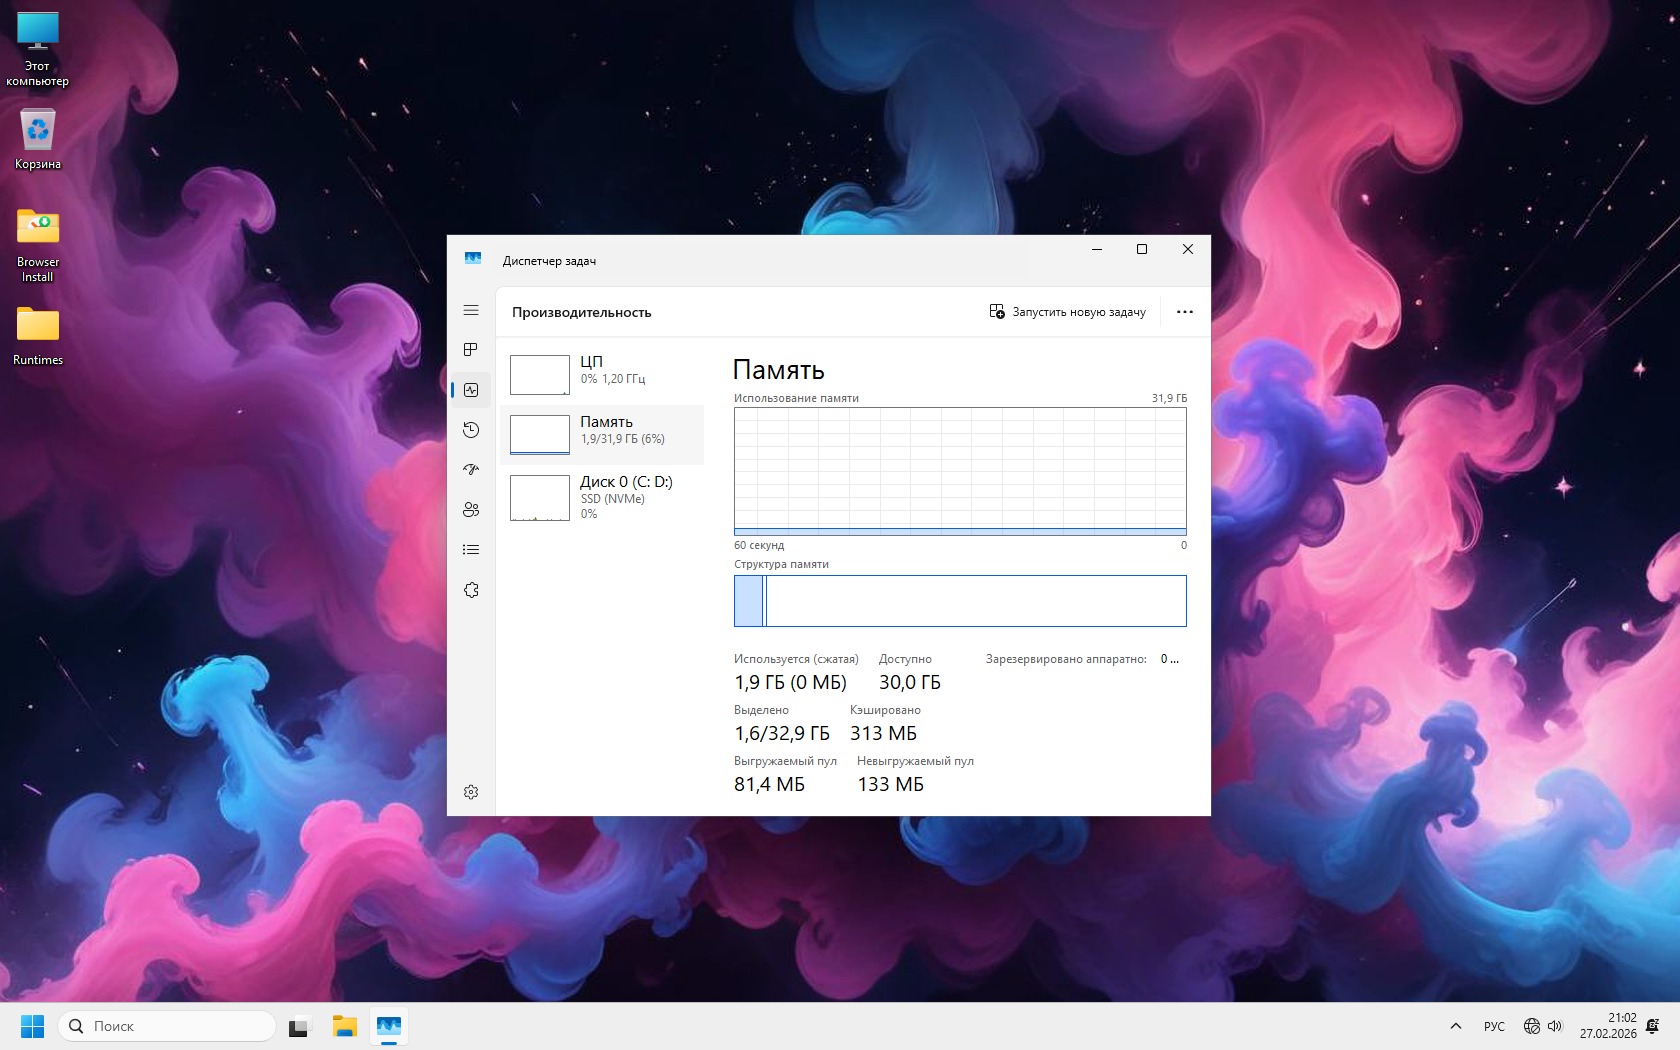Open the Users page icon in sidebar
This screenshot has width=1680, height=1050.
471,510
